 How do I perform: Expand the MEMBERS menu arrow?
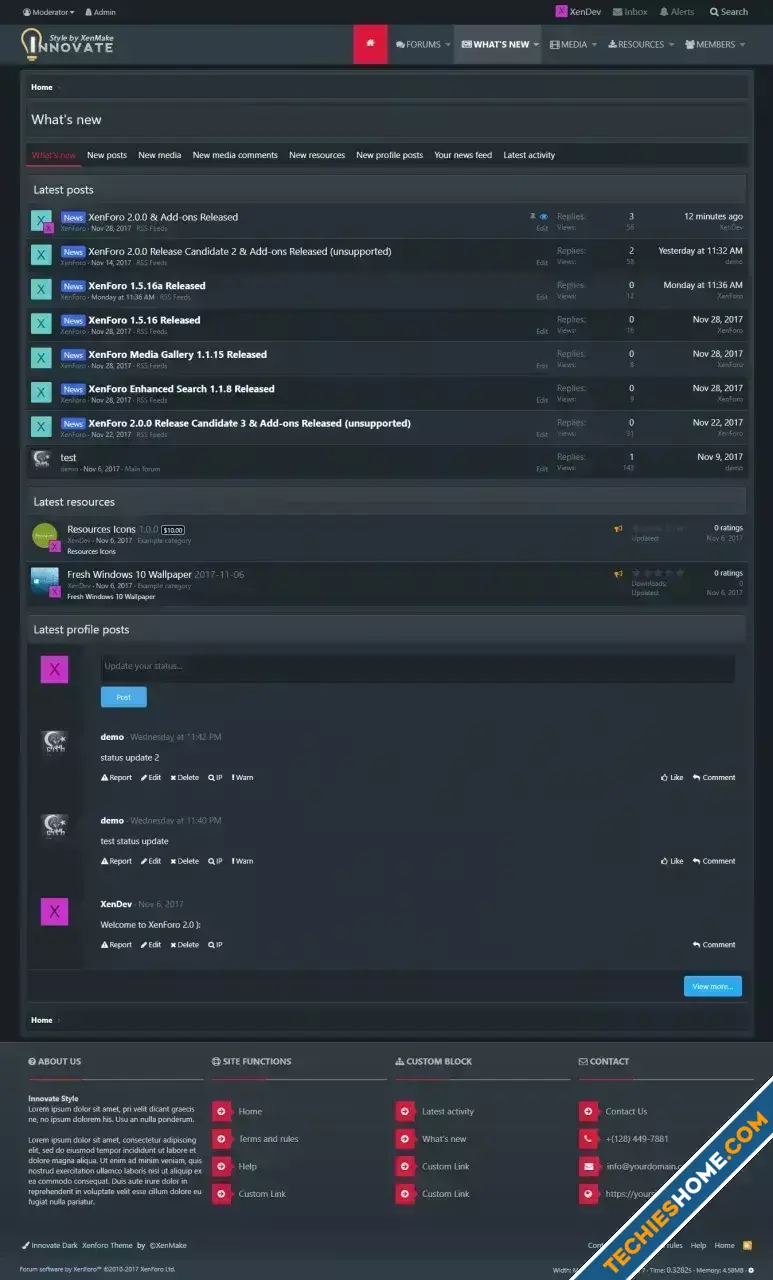[743, 45]
